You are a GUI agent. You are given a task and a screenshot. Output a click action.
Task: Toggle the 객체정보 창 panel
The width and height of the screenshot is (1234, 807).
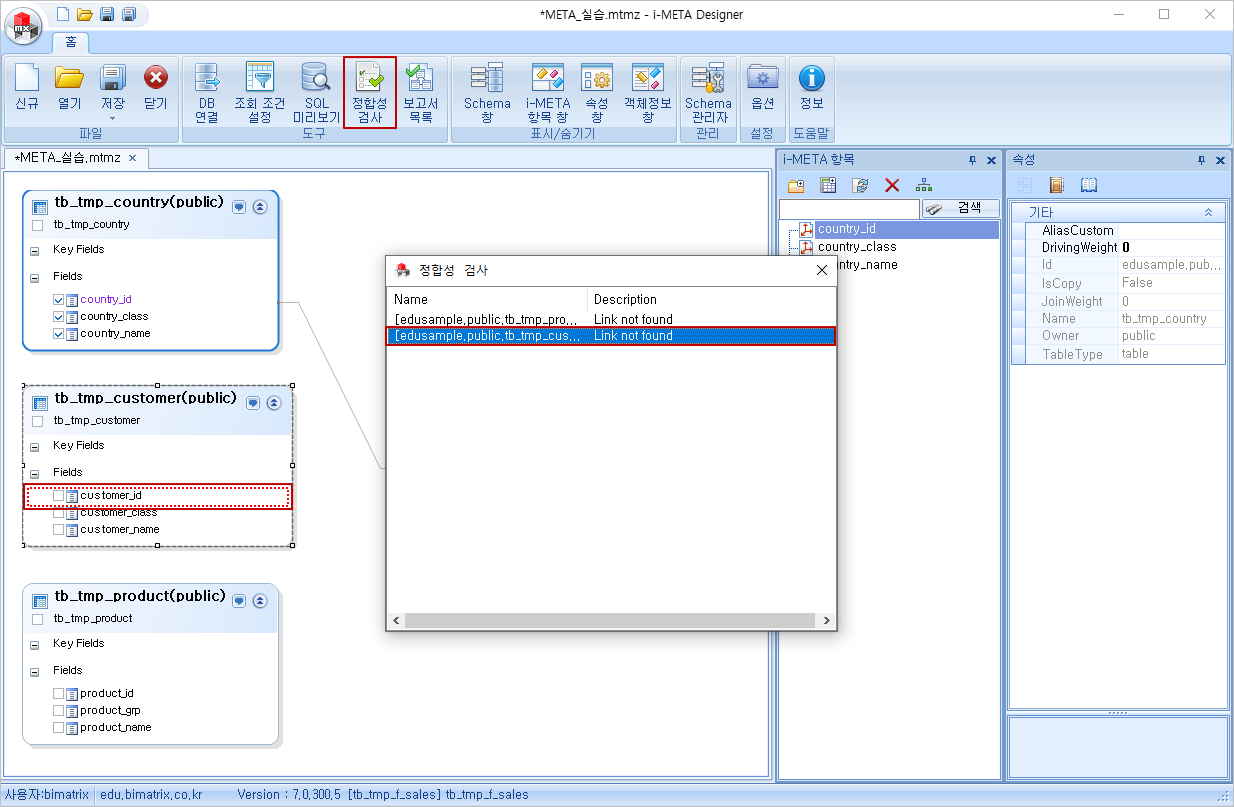[x=647, y=92]
